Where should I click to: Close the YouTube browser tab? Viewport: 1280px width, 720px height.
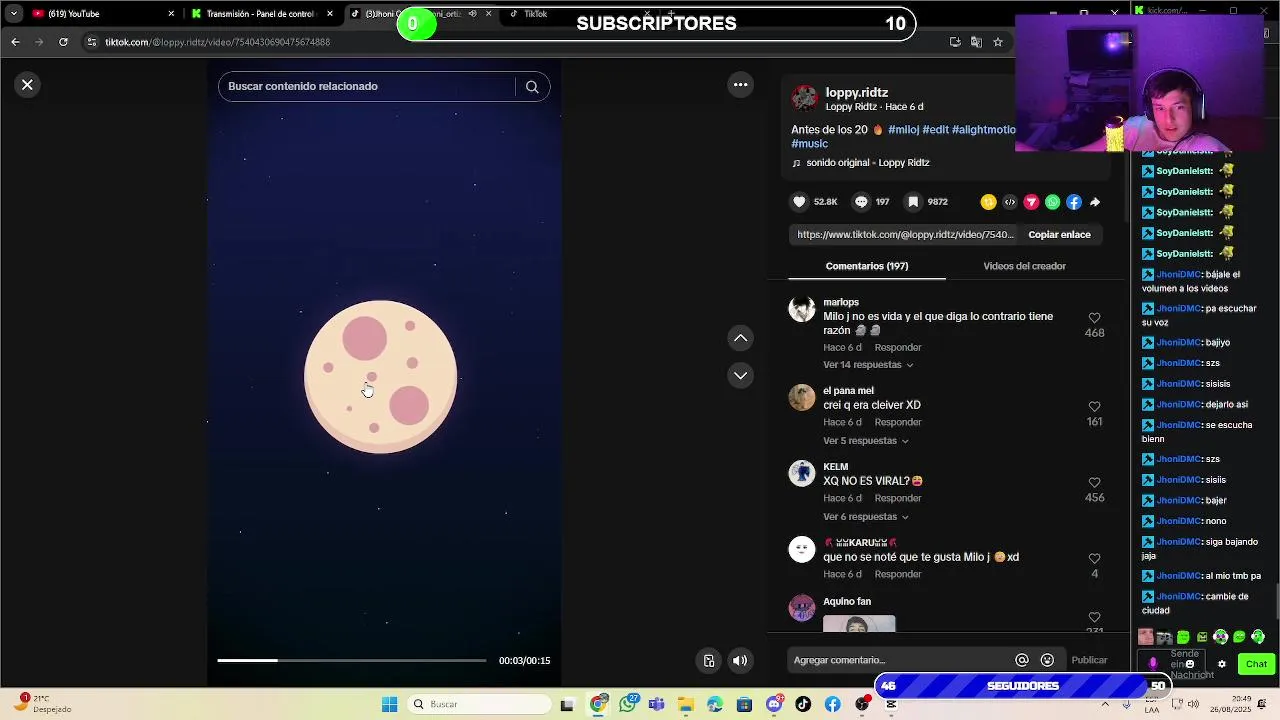click(x=171, y=14)
